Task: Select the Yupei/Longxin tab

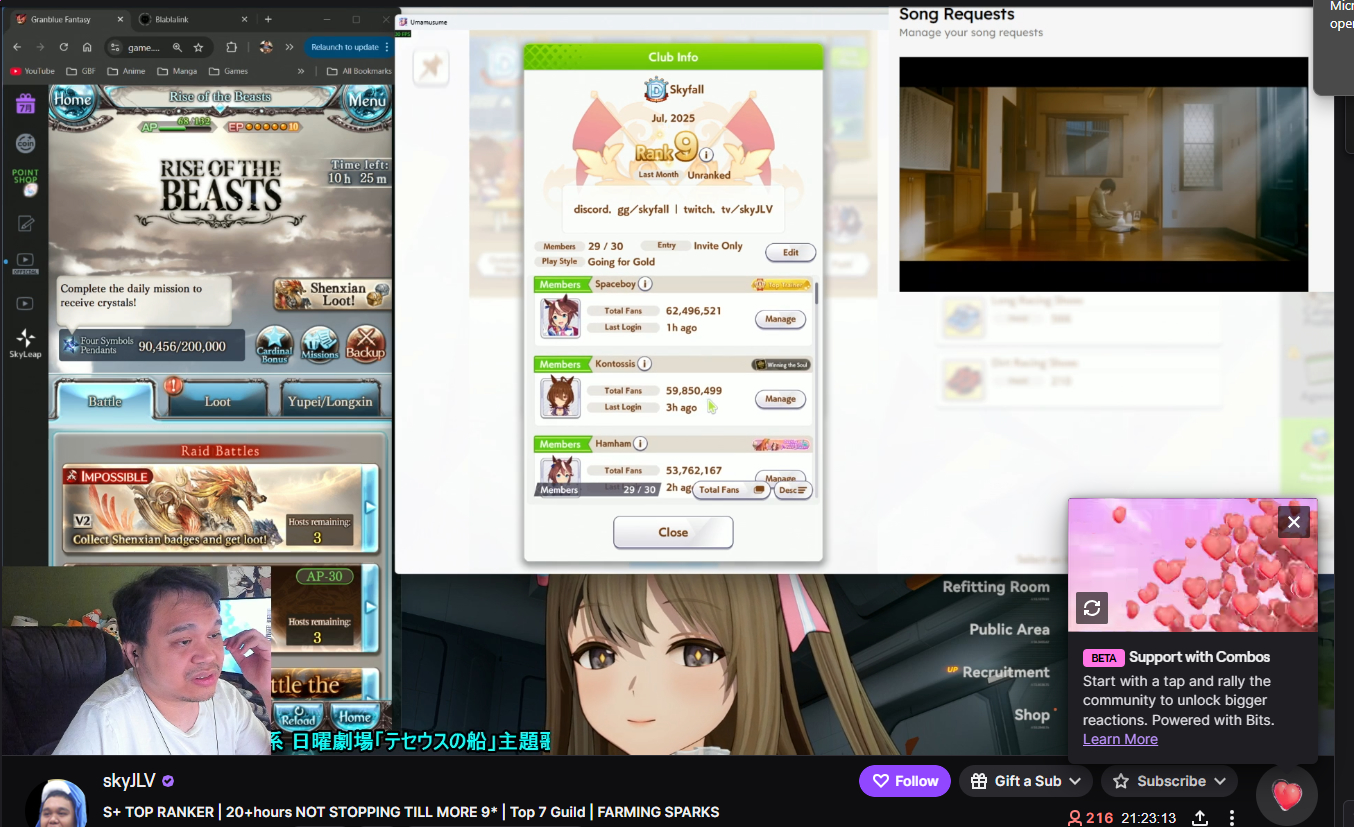Action: [x=330, y=400]
